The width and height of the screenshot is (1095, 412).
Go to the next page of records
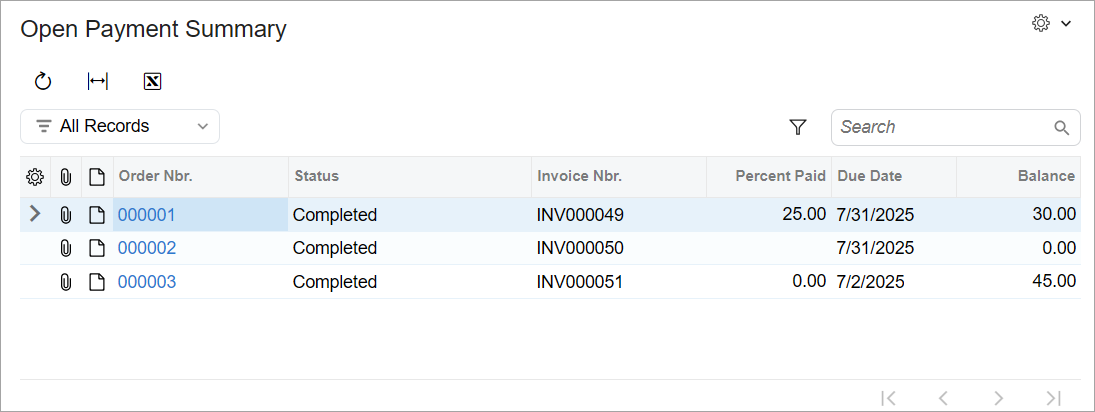coord(998,398)
